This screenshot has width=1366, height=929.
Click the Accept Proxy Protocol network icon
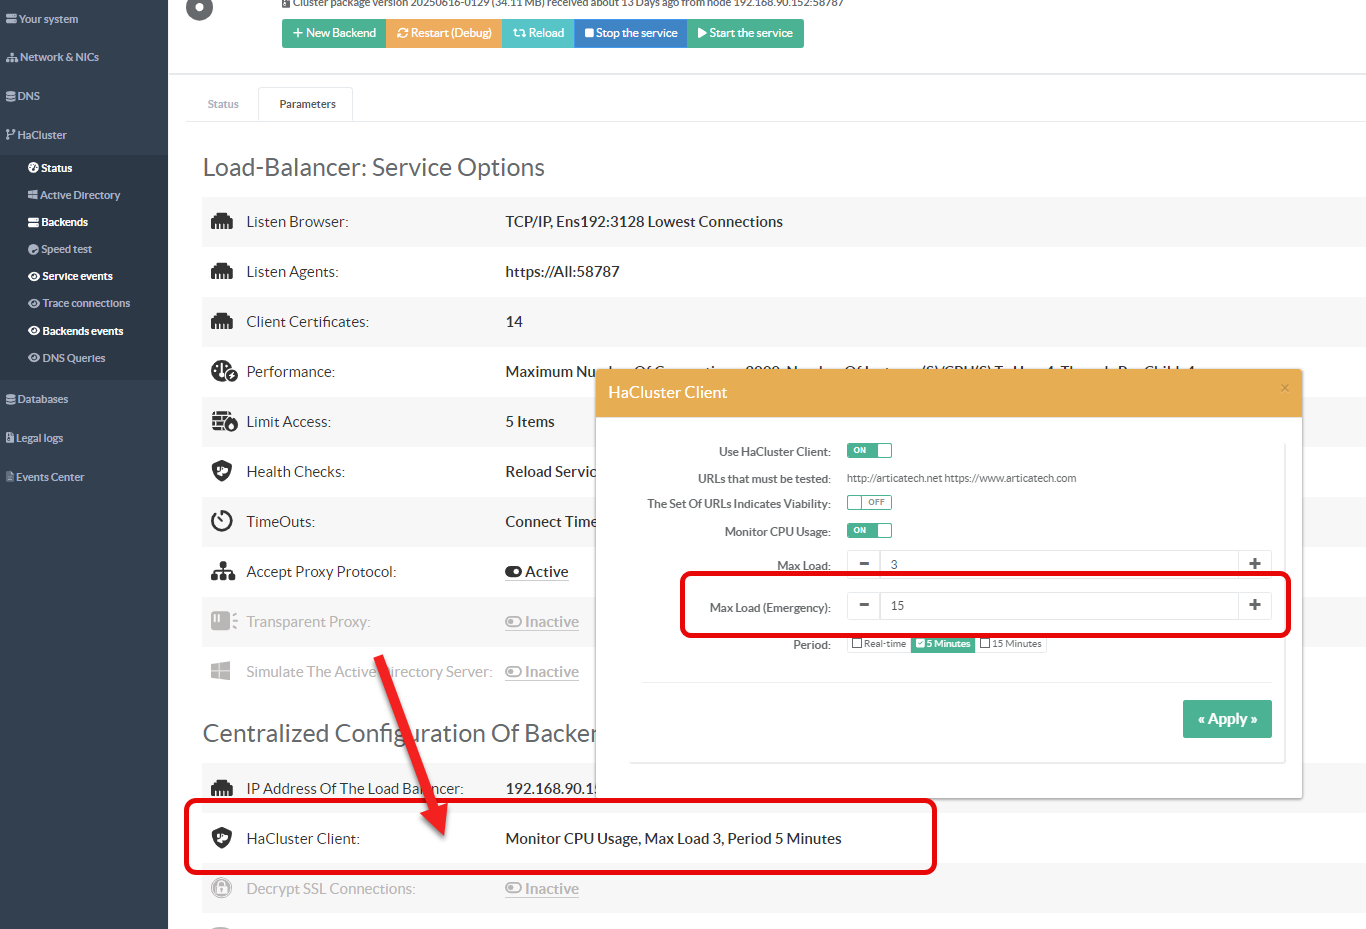222,572
